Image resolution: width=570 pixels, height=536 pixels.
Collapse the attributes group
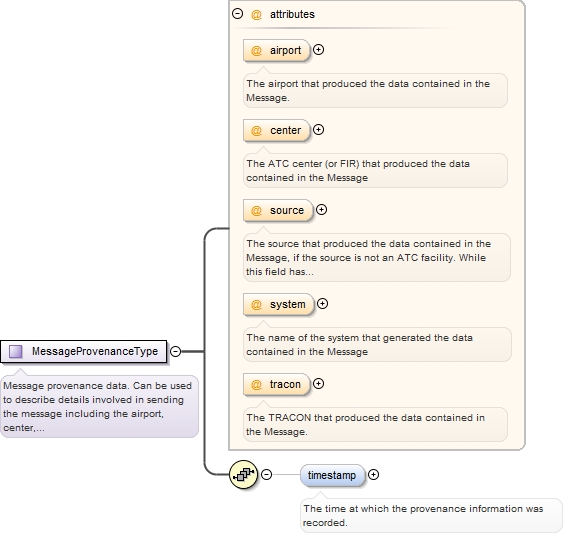pos(237,14)
